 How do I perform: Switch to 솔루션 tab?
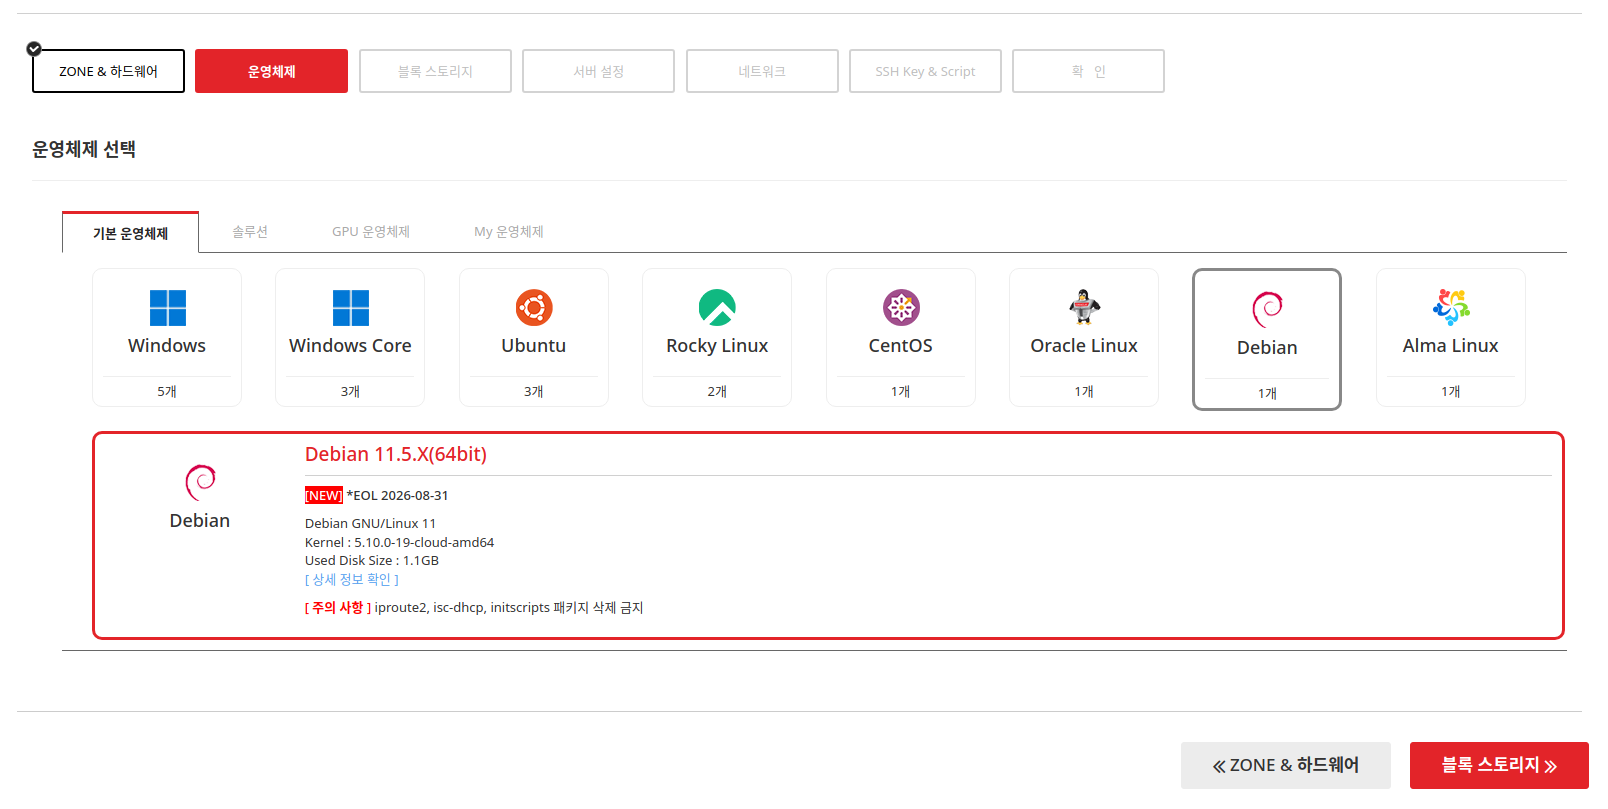(250, 232)
